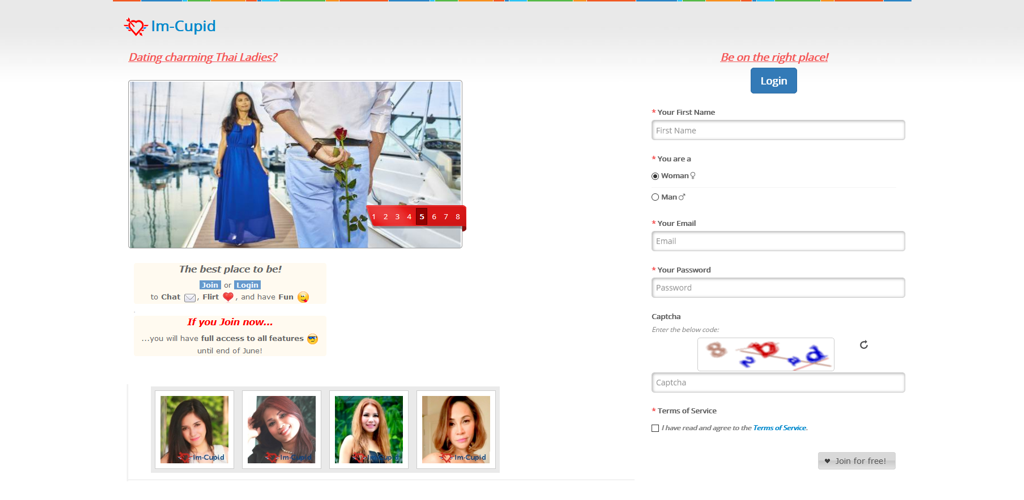Click the chat envelope icon
Viewport: 1024px width, 500px height.
[x=190, y=297]
